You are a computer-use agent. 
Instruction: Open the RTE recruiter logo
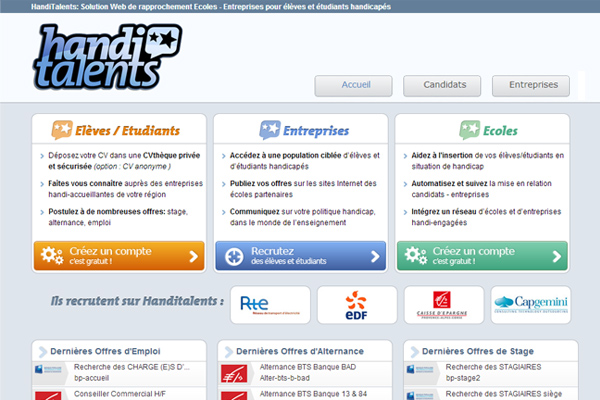click(x=270, y=305)
